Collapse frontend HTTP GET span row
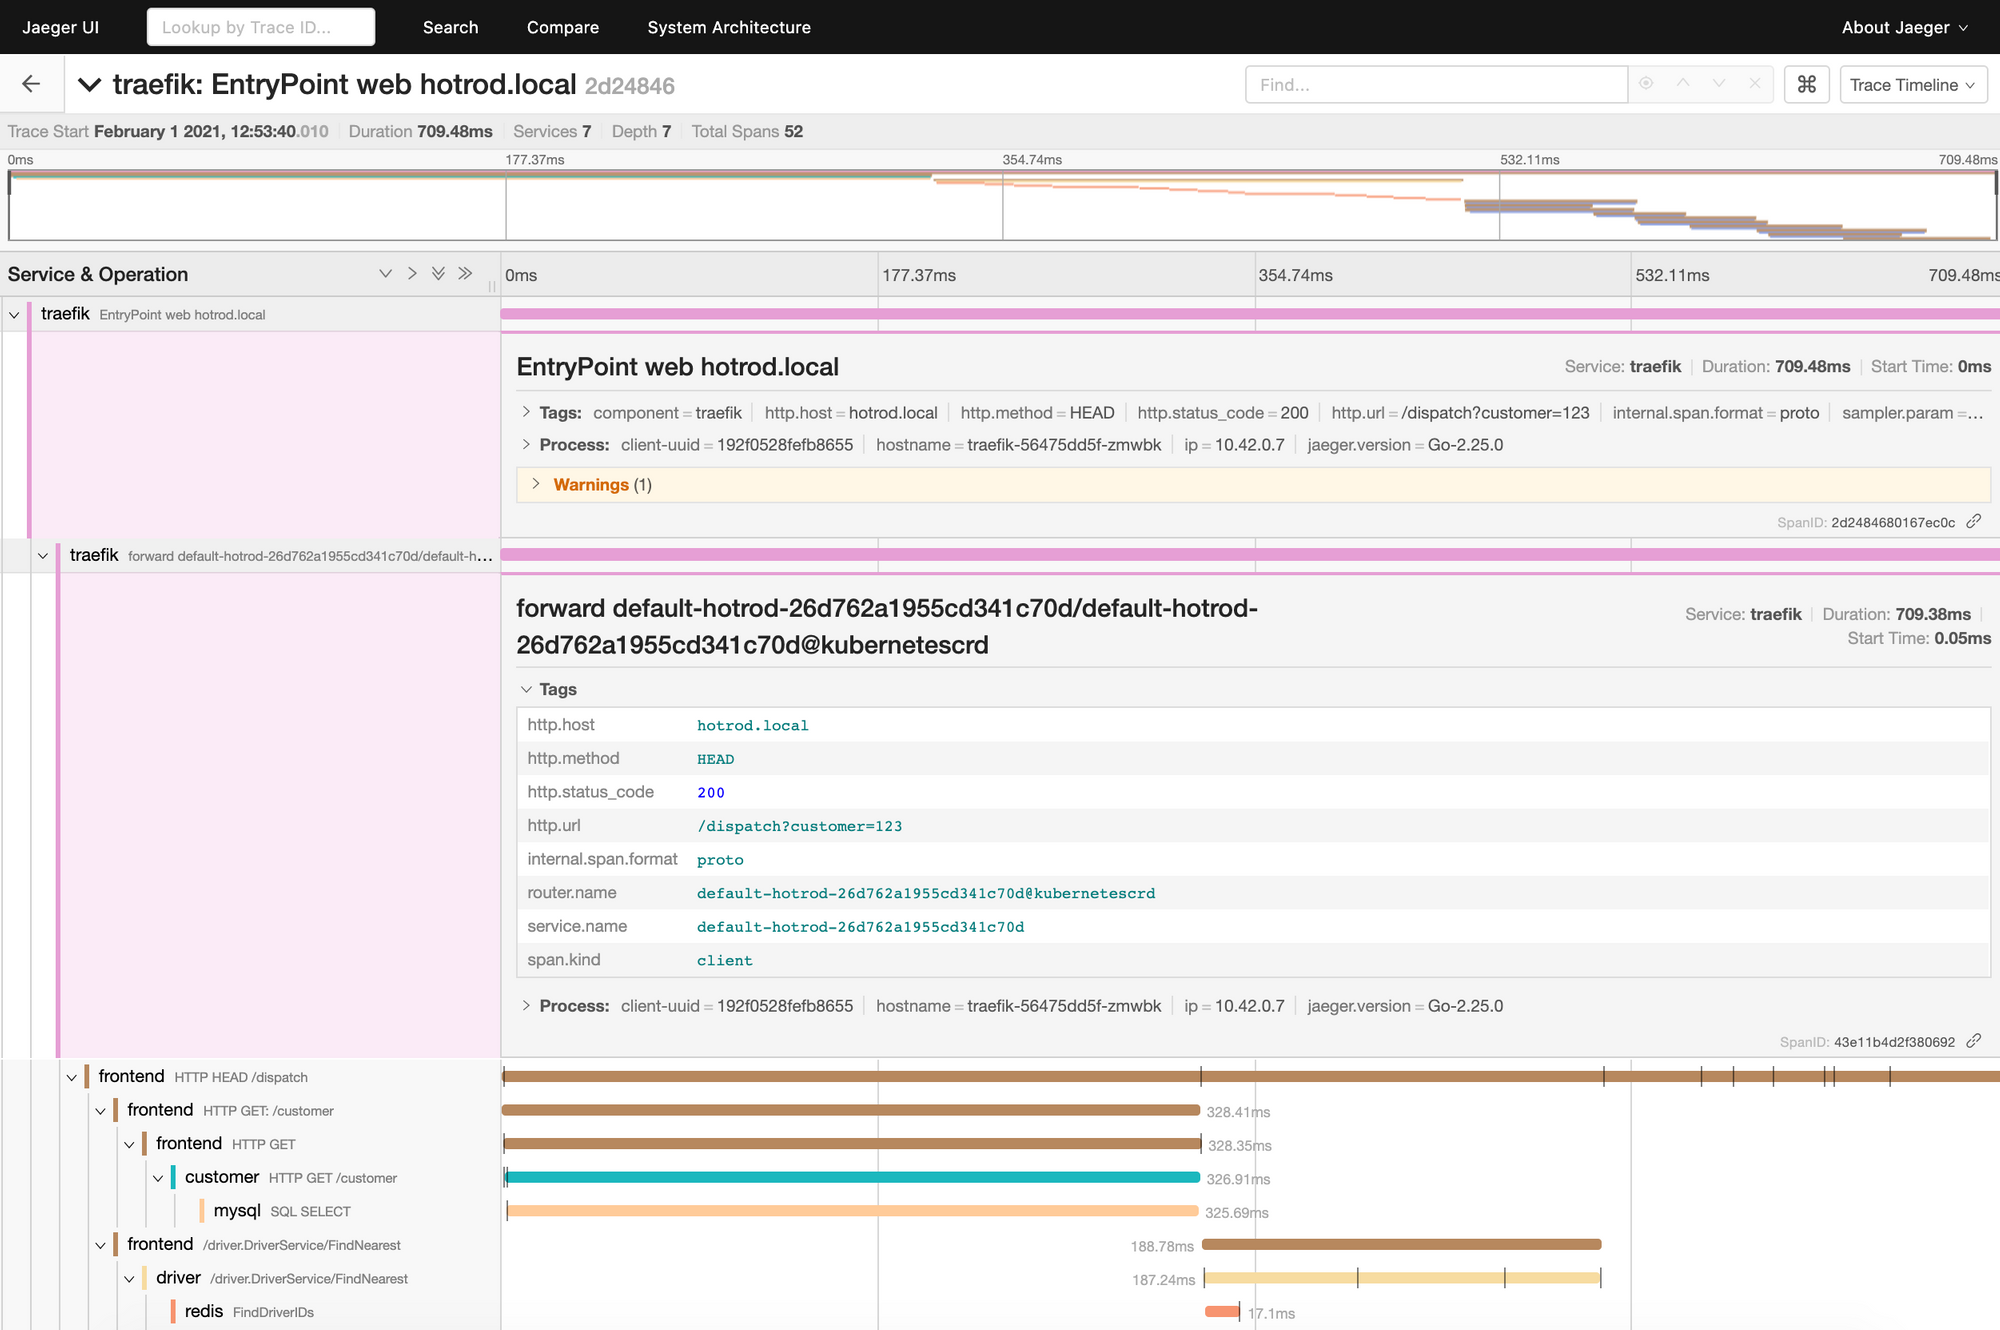The height and width of the screenshot is (1330, 2000). (130, 1144)
